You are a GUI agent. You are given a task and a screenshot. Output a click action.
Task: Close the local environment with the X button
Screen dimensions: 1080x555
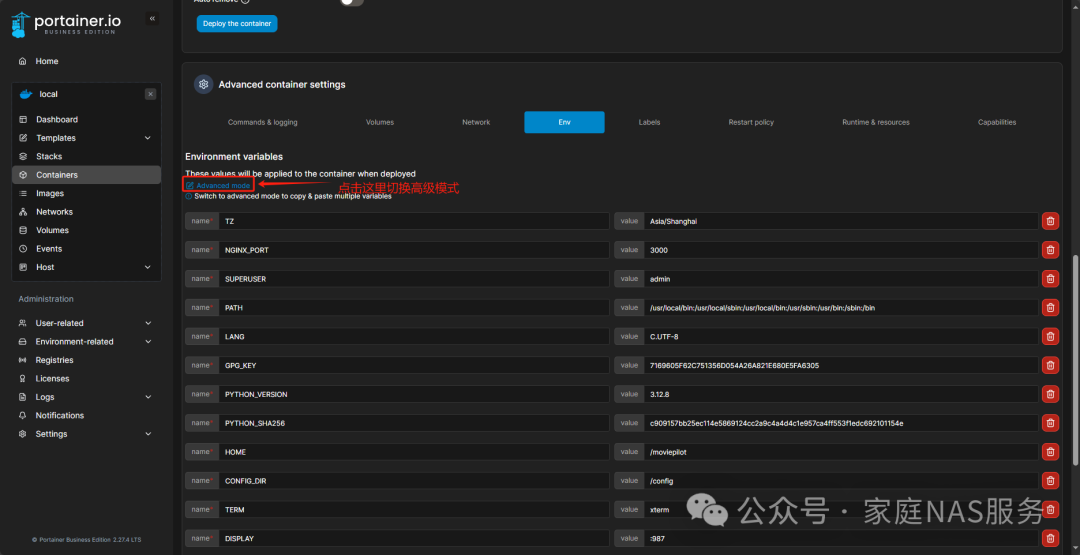[x=150, y=94]
